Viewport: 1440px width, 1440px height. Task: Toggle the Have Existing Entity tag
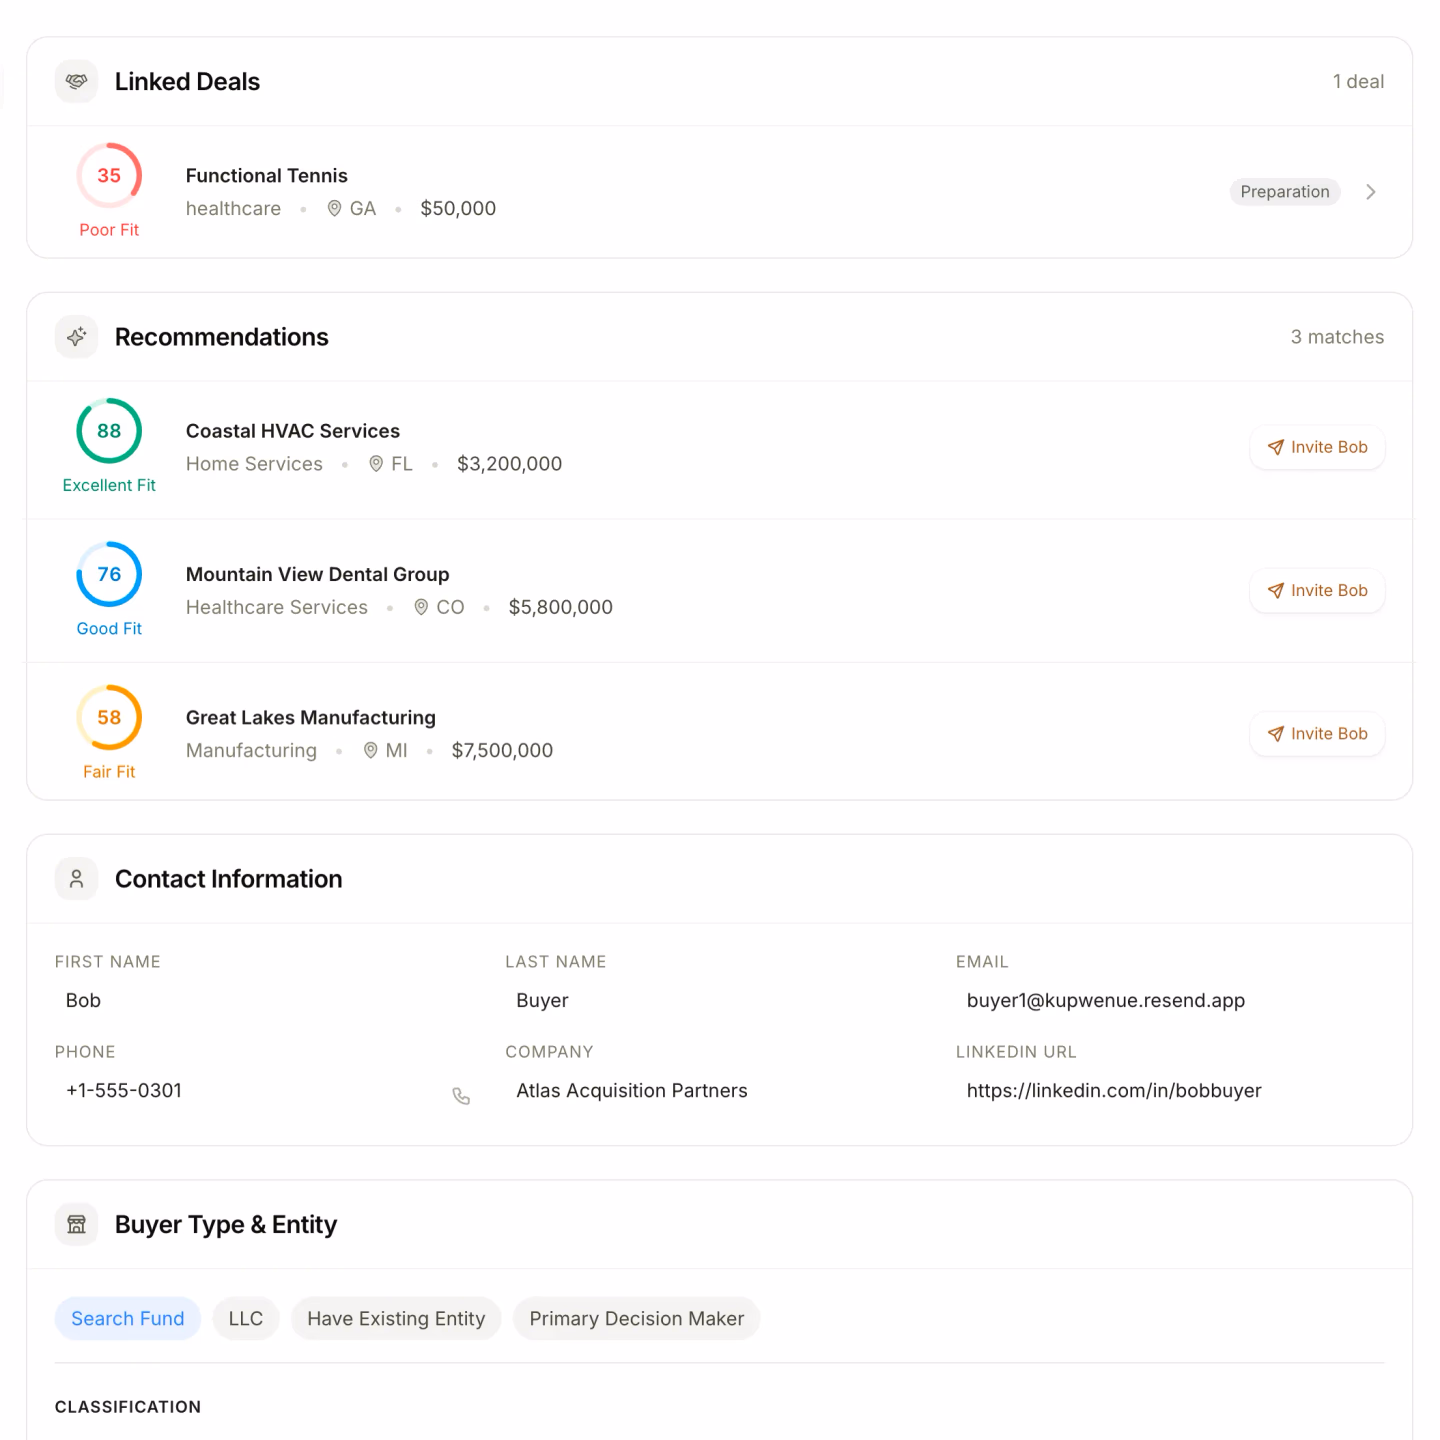tap(395, 1318)
